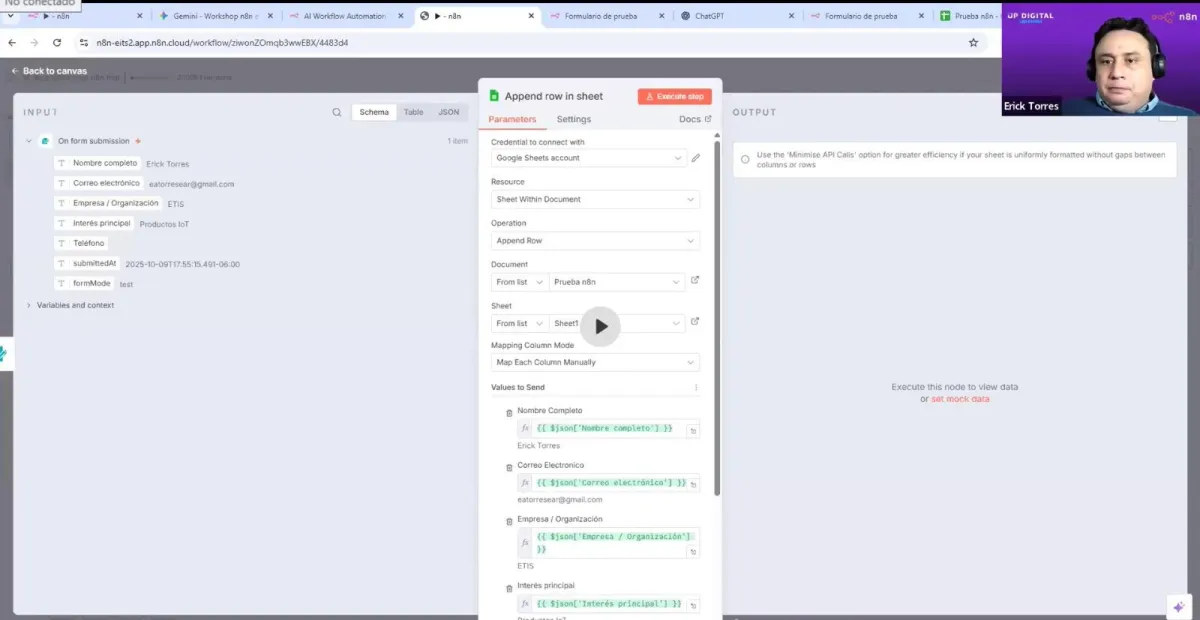The image size is (1200, 620).
Task: Delete the Nombre Completo field mapping
Action: tap(509, 413)
